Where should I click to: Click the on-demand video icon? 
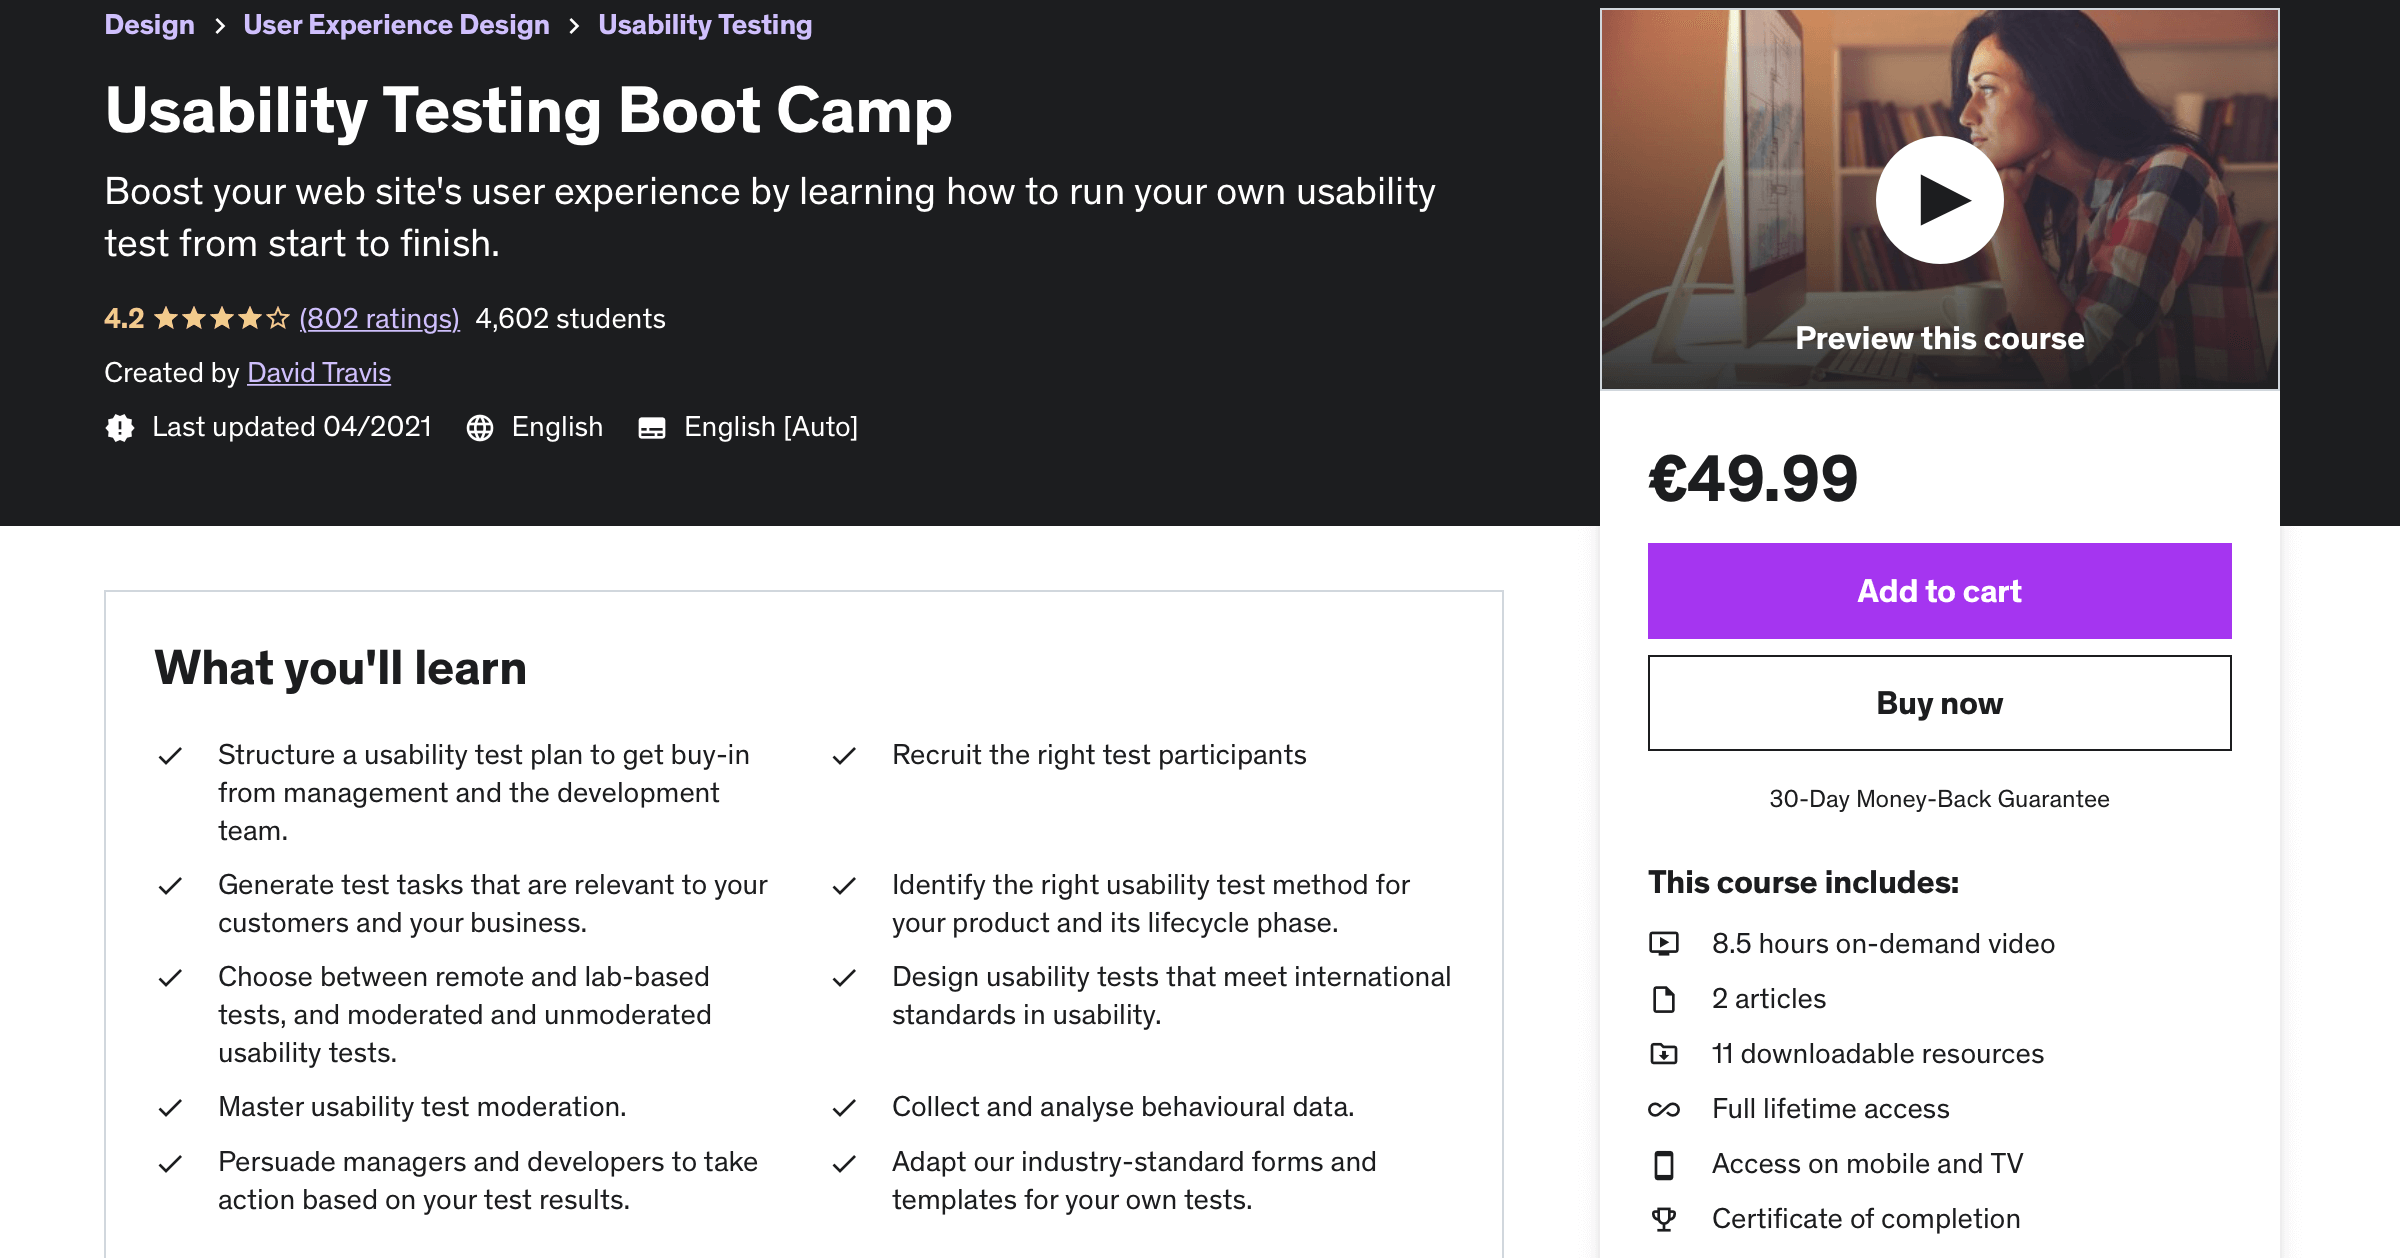(1664, 943)
